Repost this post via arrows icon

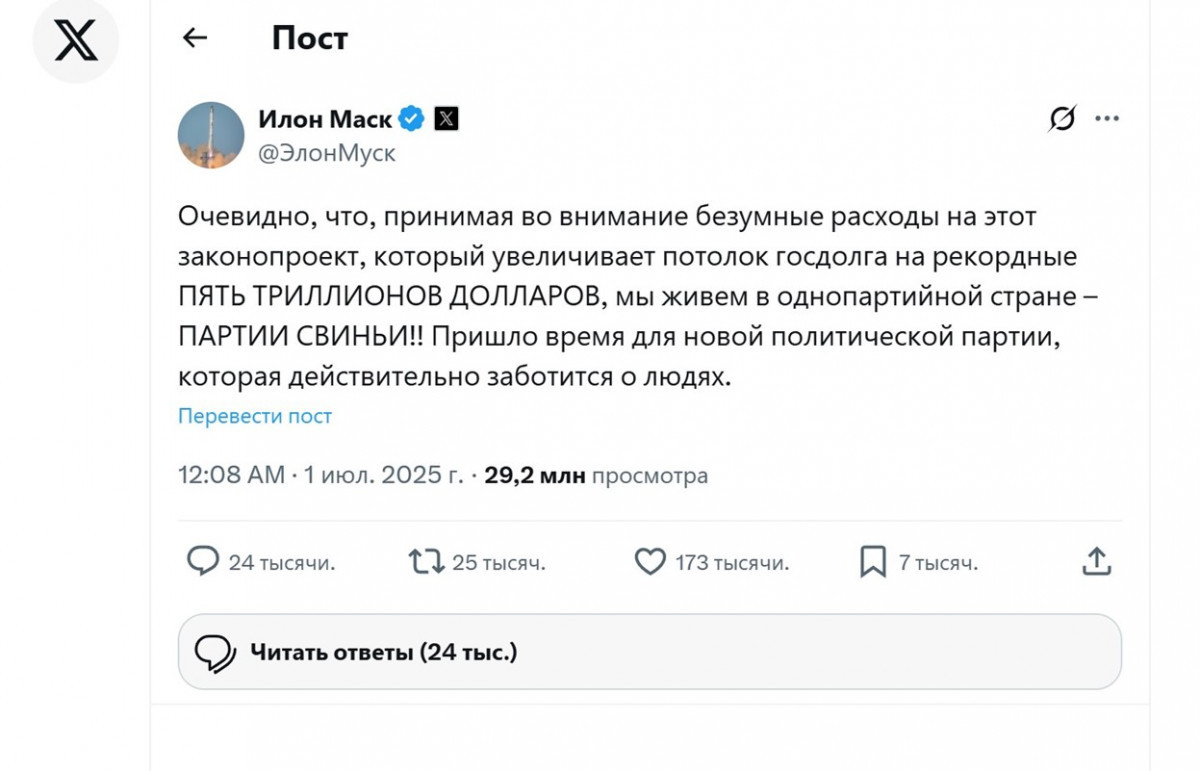427,562
